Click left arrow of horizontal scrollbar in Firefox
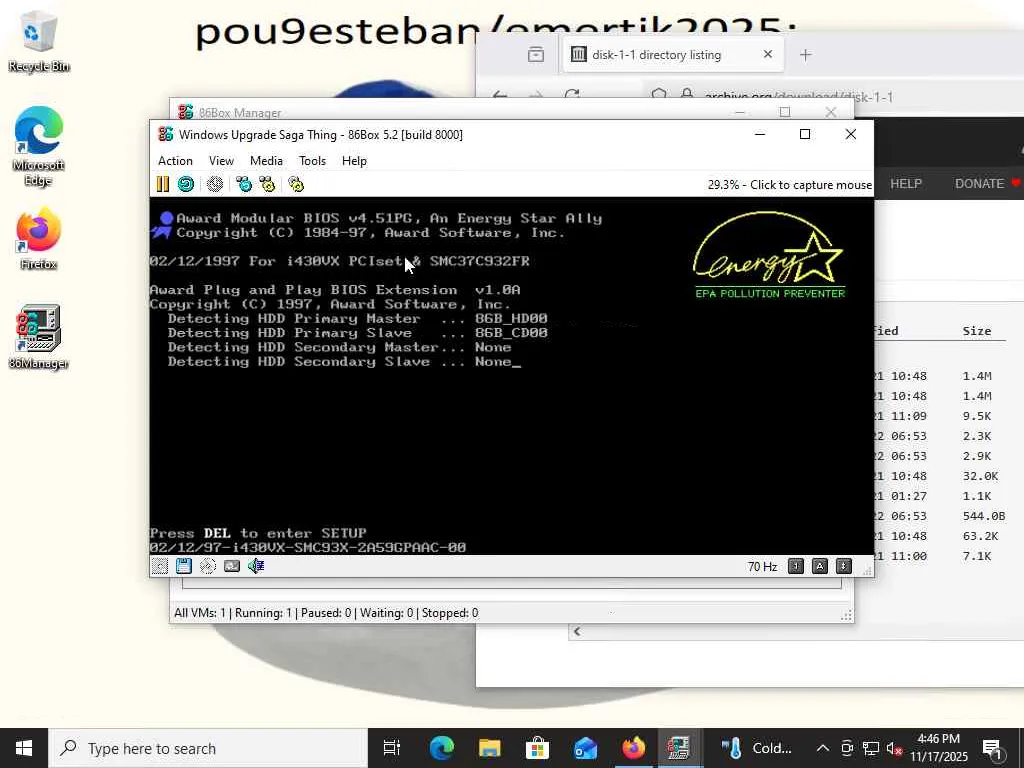The height and width of the screenshot is (768, 1024). [577, 632]
